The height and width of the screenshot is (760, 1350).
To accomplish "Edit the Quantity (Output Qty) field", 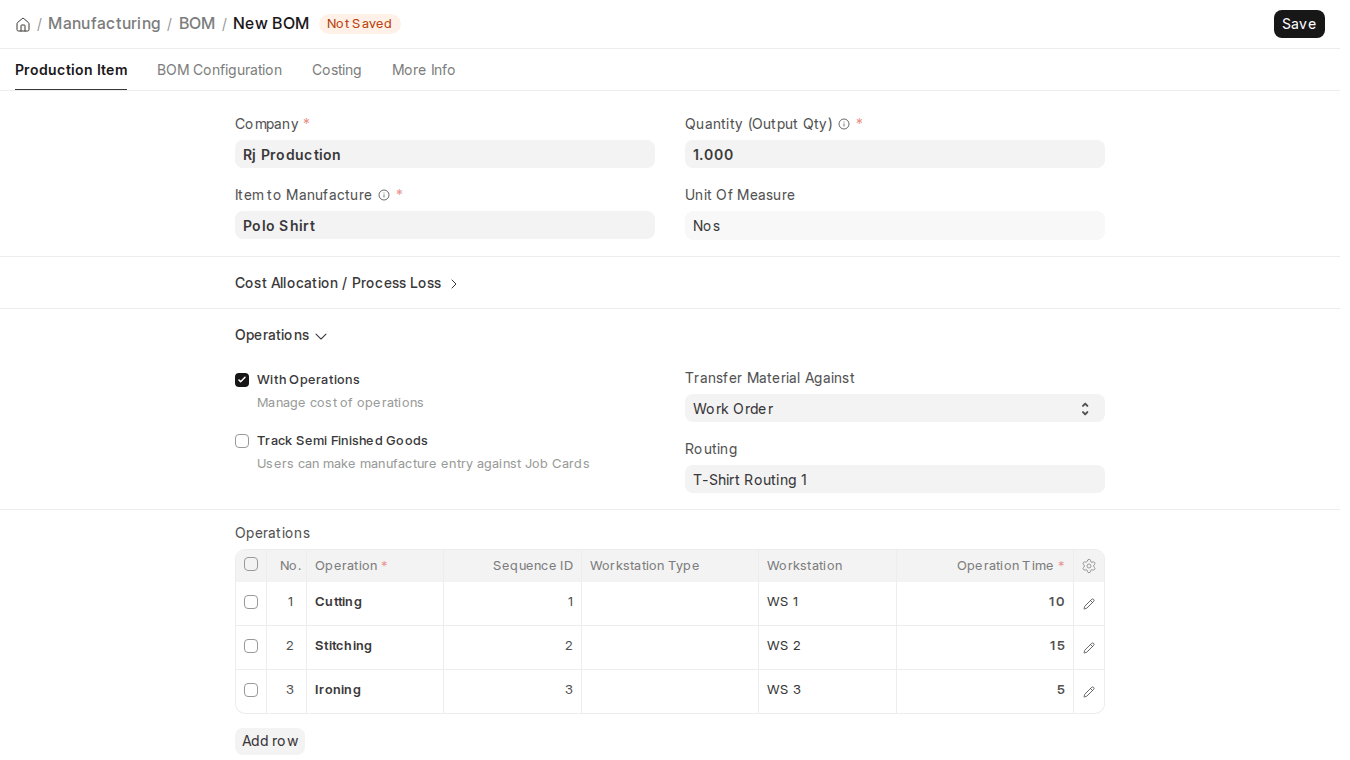I will (x=895, y=154).
